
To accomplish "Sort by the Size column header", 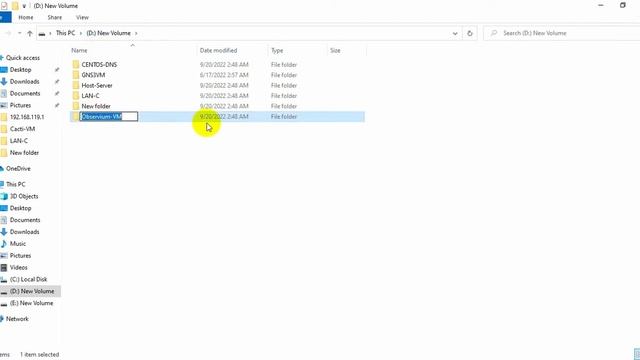I will click(x=335, y=51).
